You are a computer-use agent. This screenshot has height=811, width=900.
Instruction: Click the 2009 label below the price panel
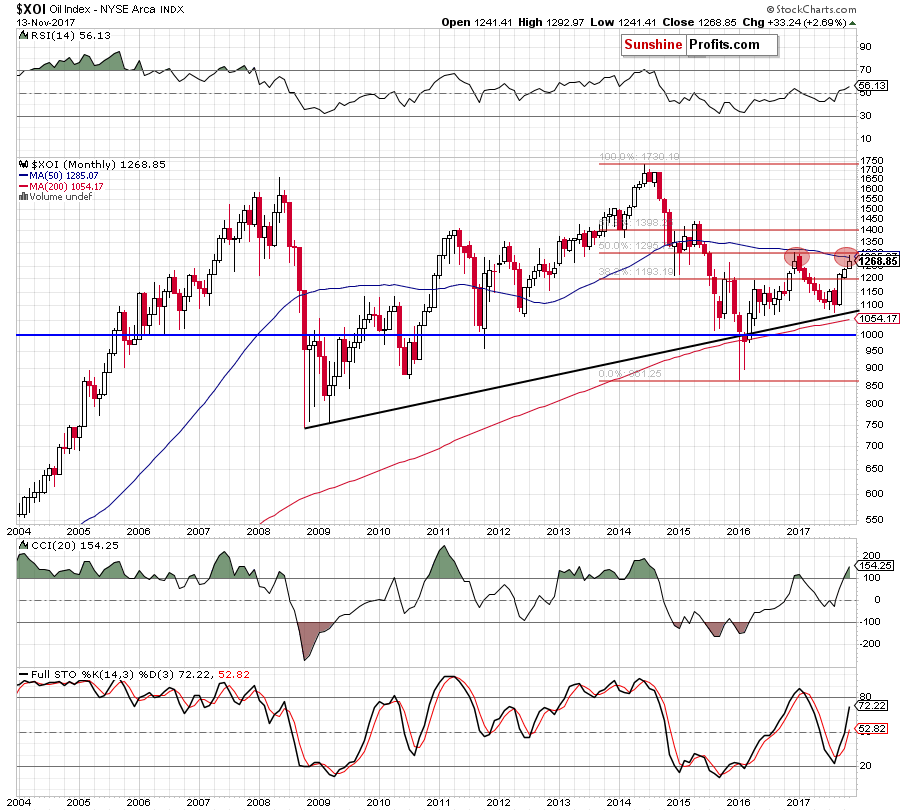click(x=318, y=531)
